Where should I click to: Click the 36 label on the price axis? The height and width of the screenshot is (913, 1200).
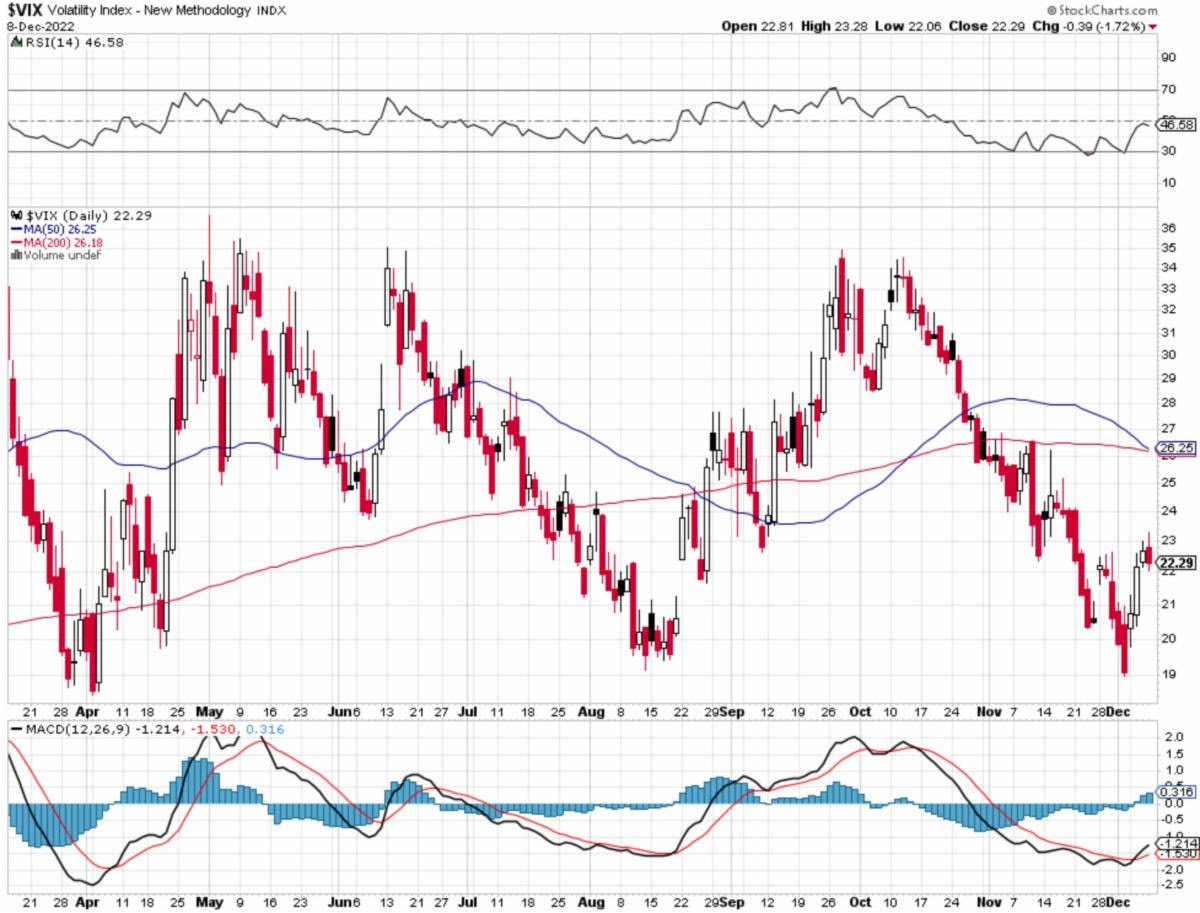[1168, 227]
